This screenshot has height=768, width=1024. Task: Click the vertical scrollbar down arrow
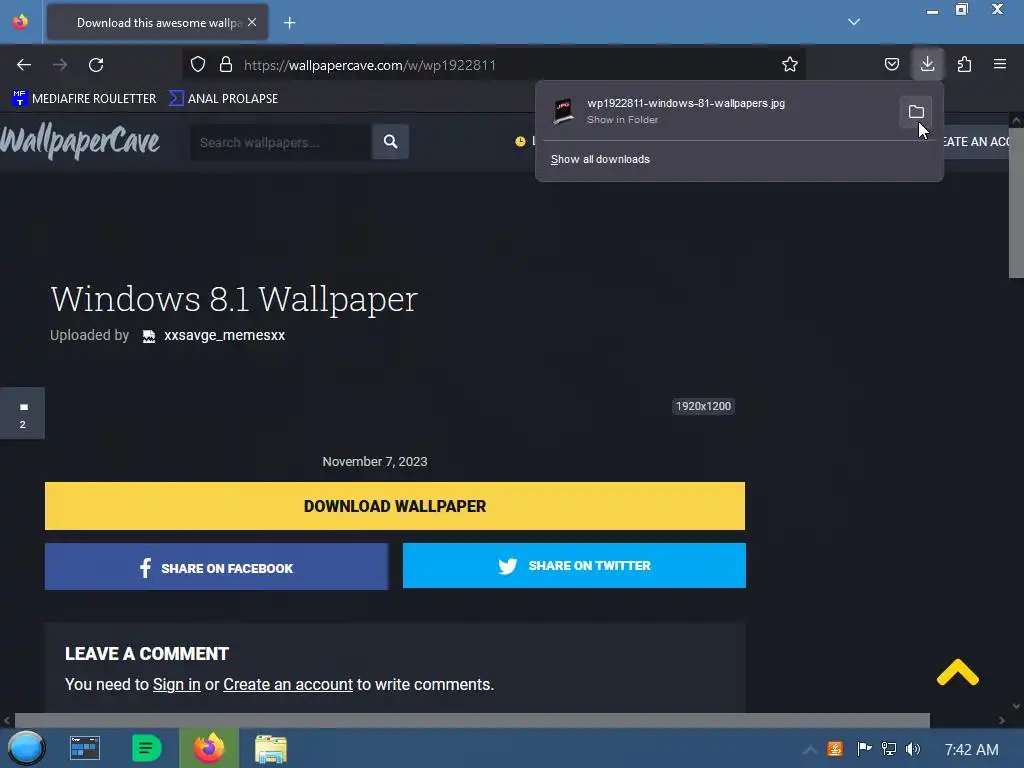coord(1016,706)
